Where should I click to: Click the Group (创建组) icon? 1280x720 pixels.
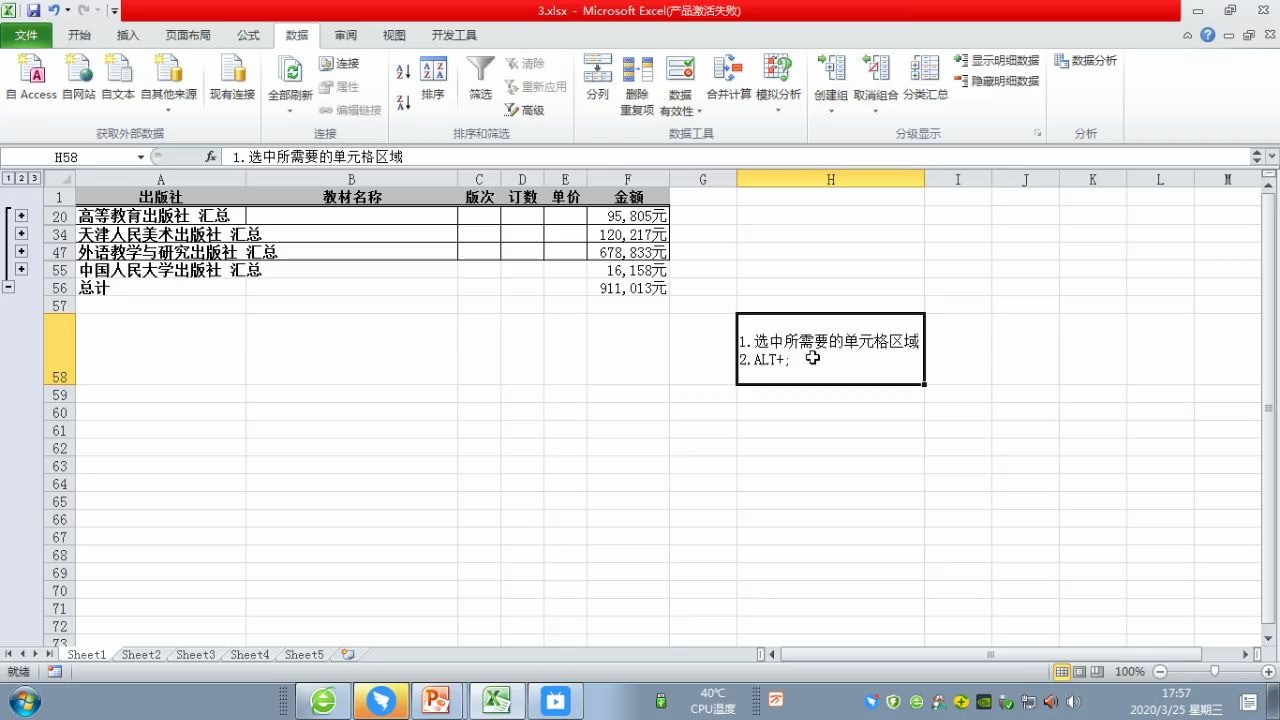[831, 68]
